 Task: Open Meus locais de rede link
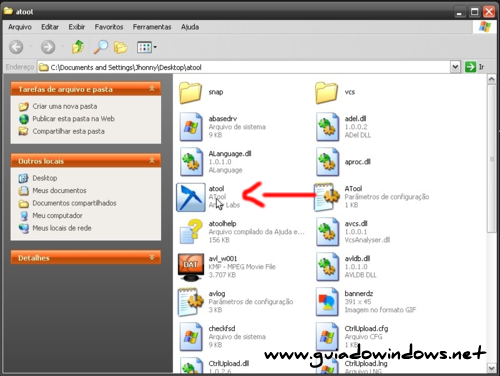[62, 228]
